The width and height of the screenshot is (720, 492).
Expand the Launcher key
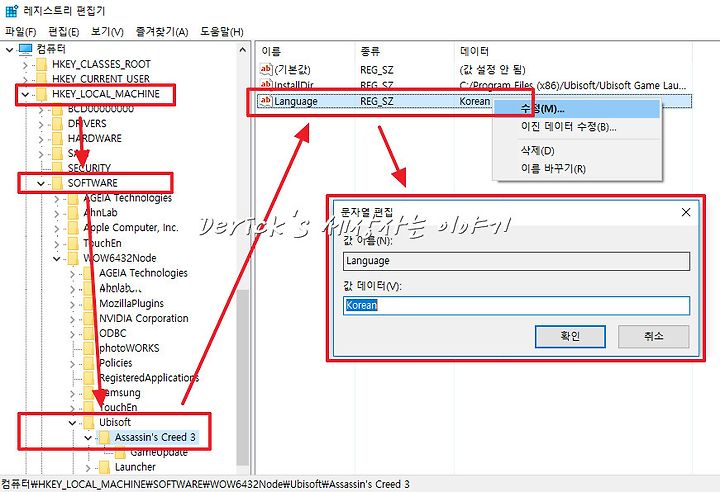[88, 468]
